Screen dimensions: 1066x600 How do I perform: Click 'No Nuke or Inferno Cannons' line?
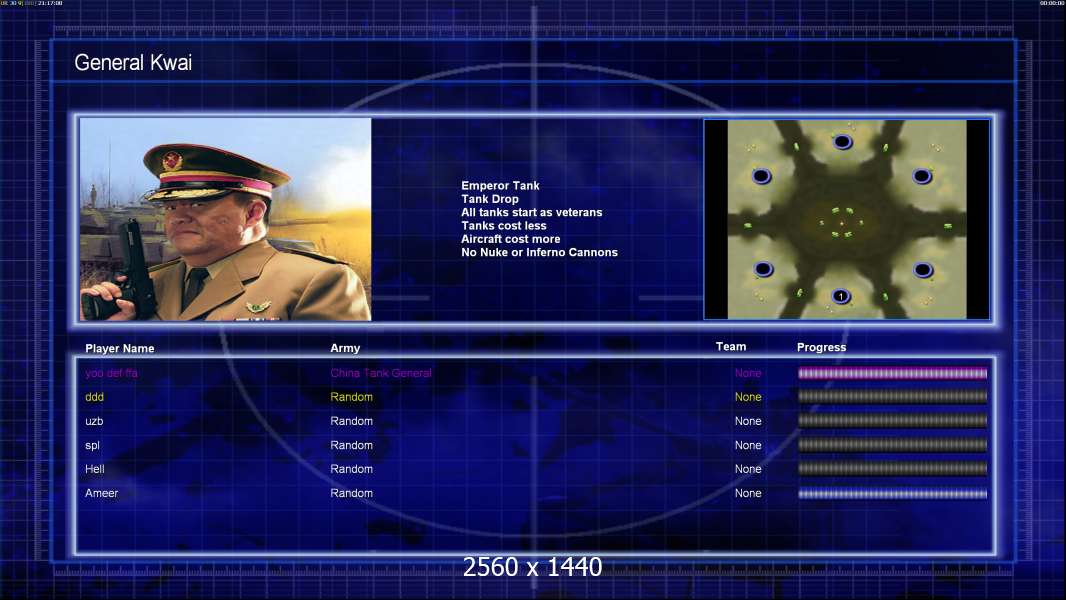click(x=540, y=252)
